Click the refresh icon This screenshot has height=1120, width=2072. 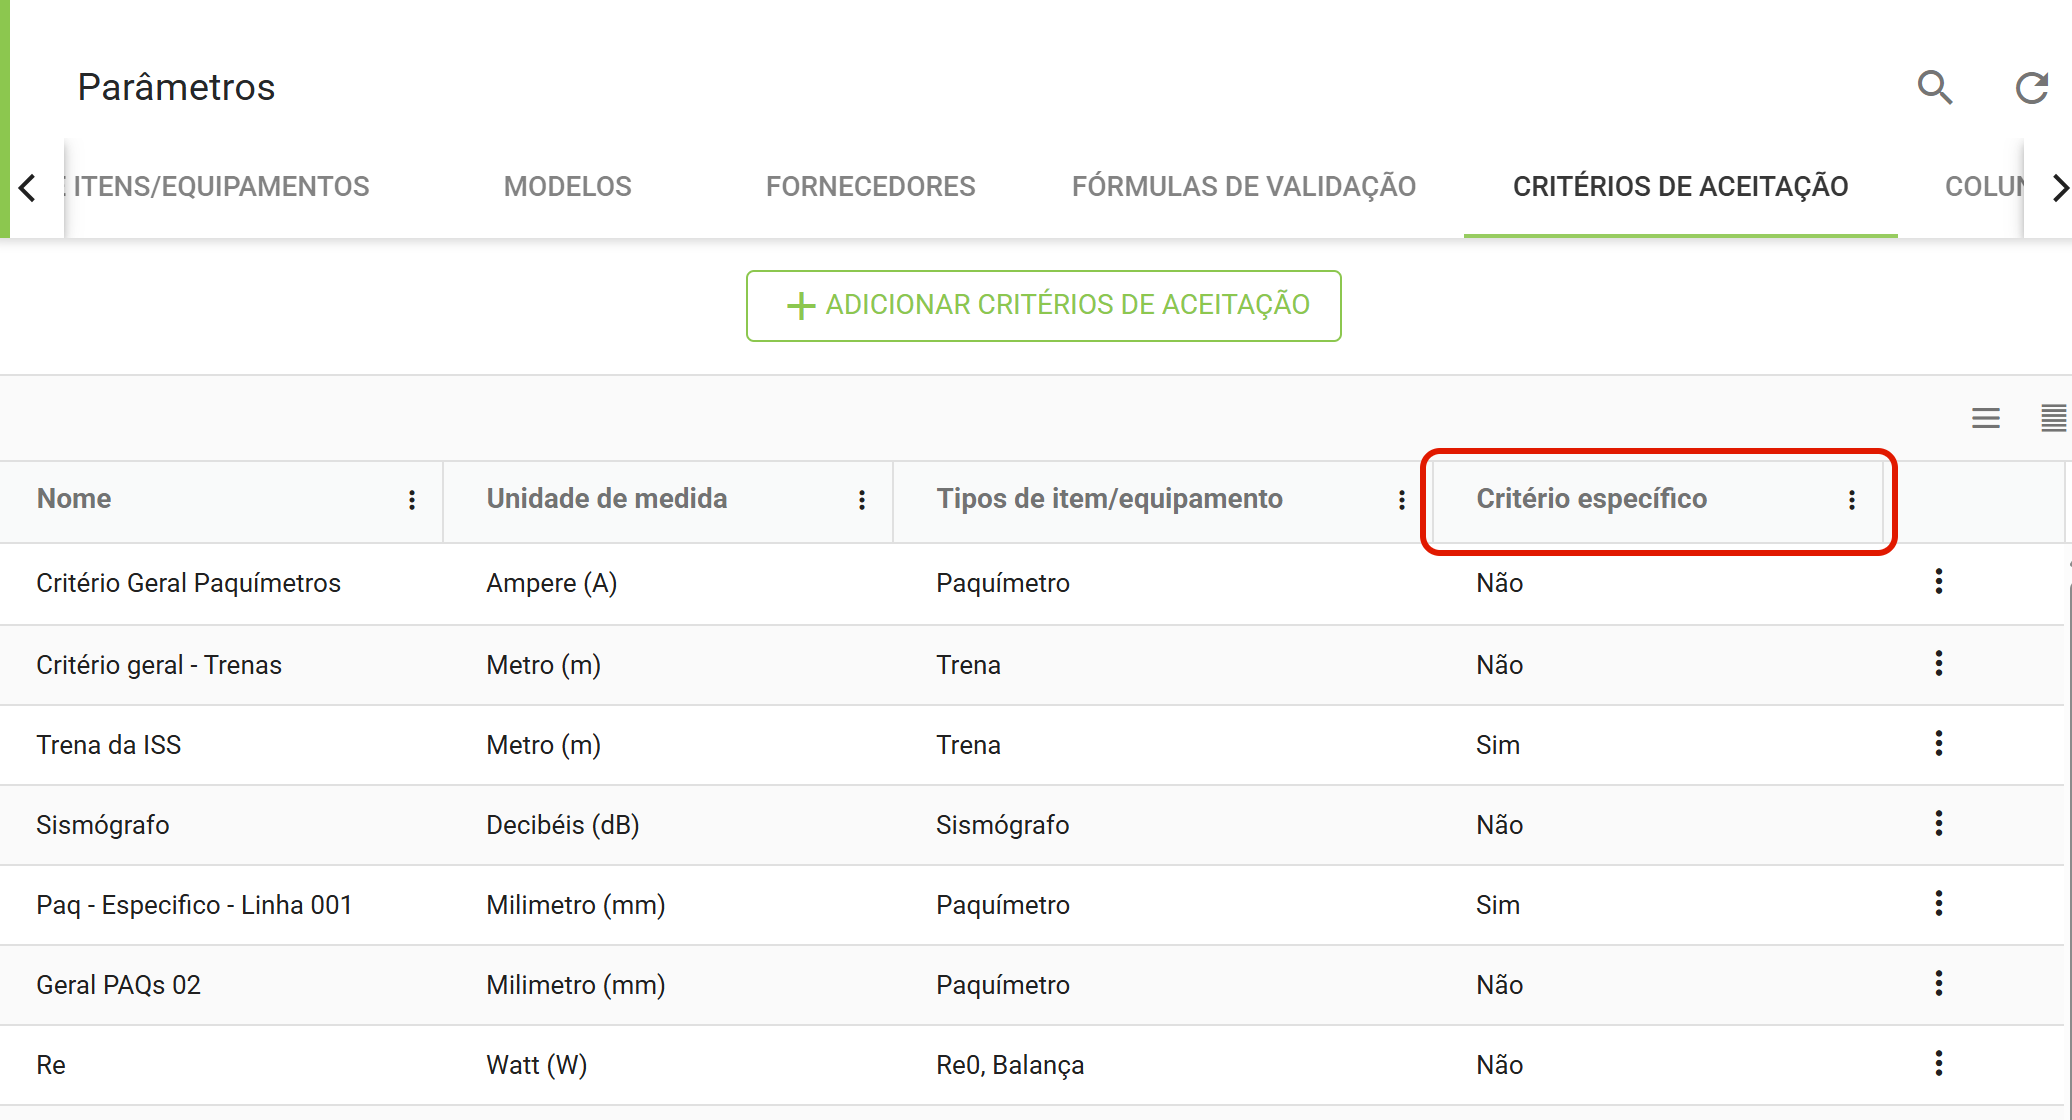click(x=2031, y=87)
